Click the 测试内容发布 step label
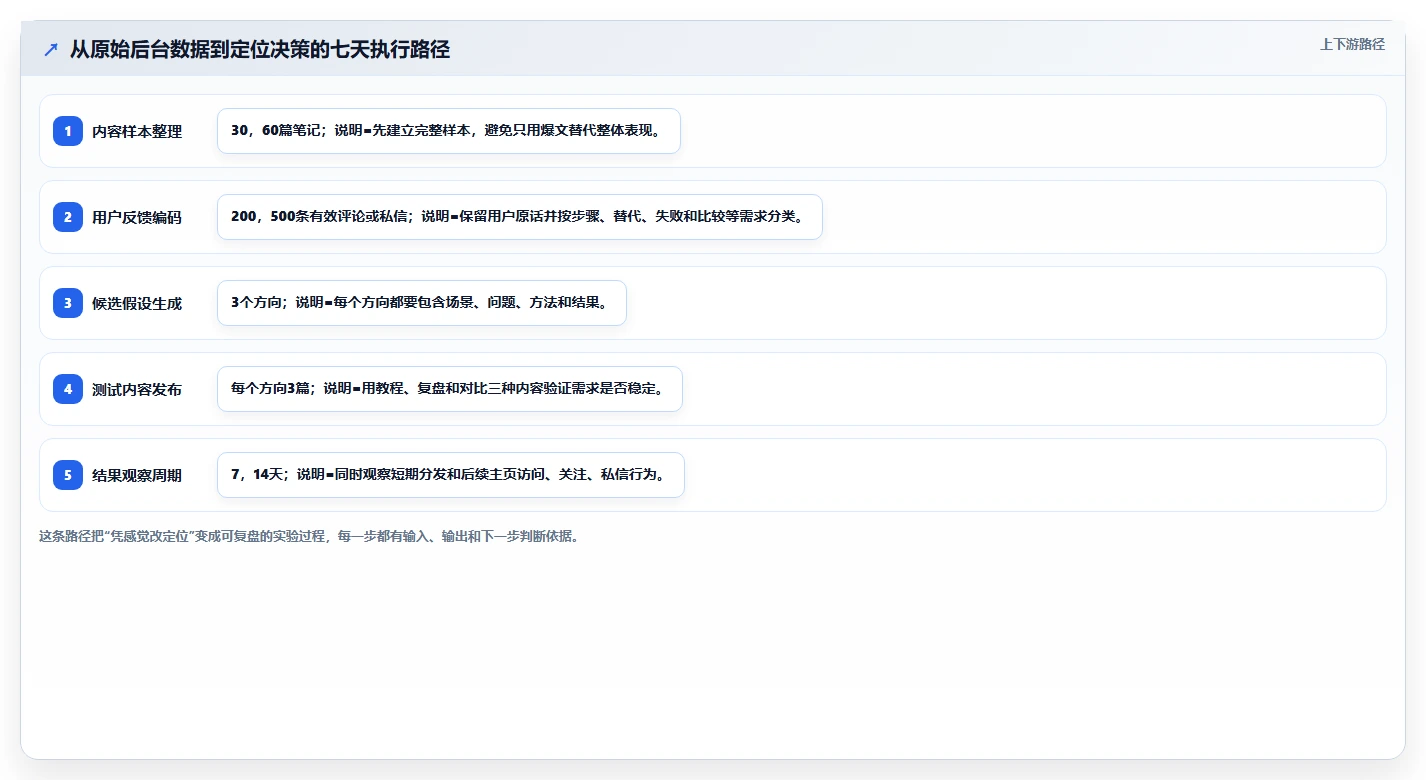The width and height of the screenshot is (1426, 780). tap(137, 389)
